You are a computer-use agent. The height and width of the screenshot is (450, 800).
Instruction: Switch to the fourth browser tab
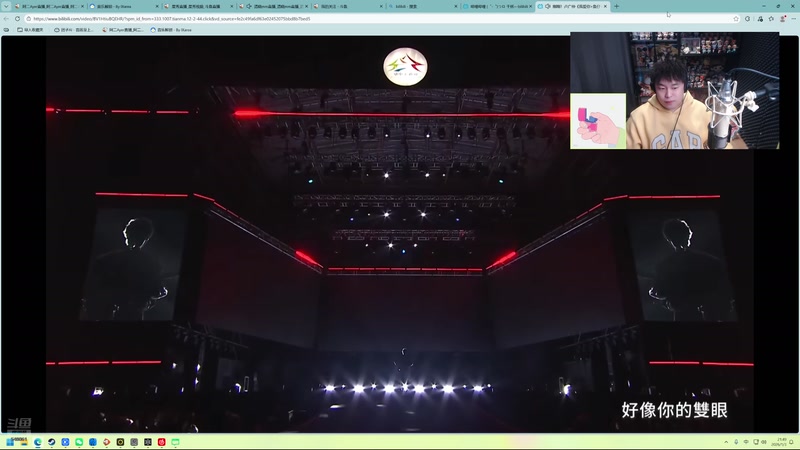pos(273,6)
